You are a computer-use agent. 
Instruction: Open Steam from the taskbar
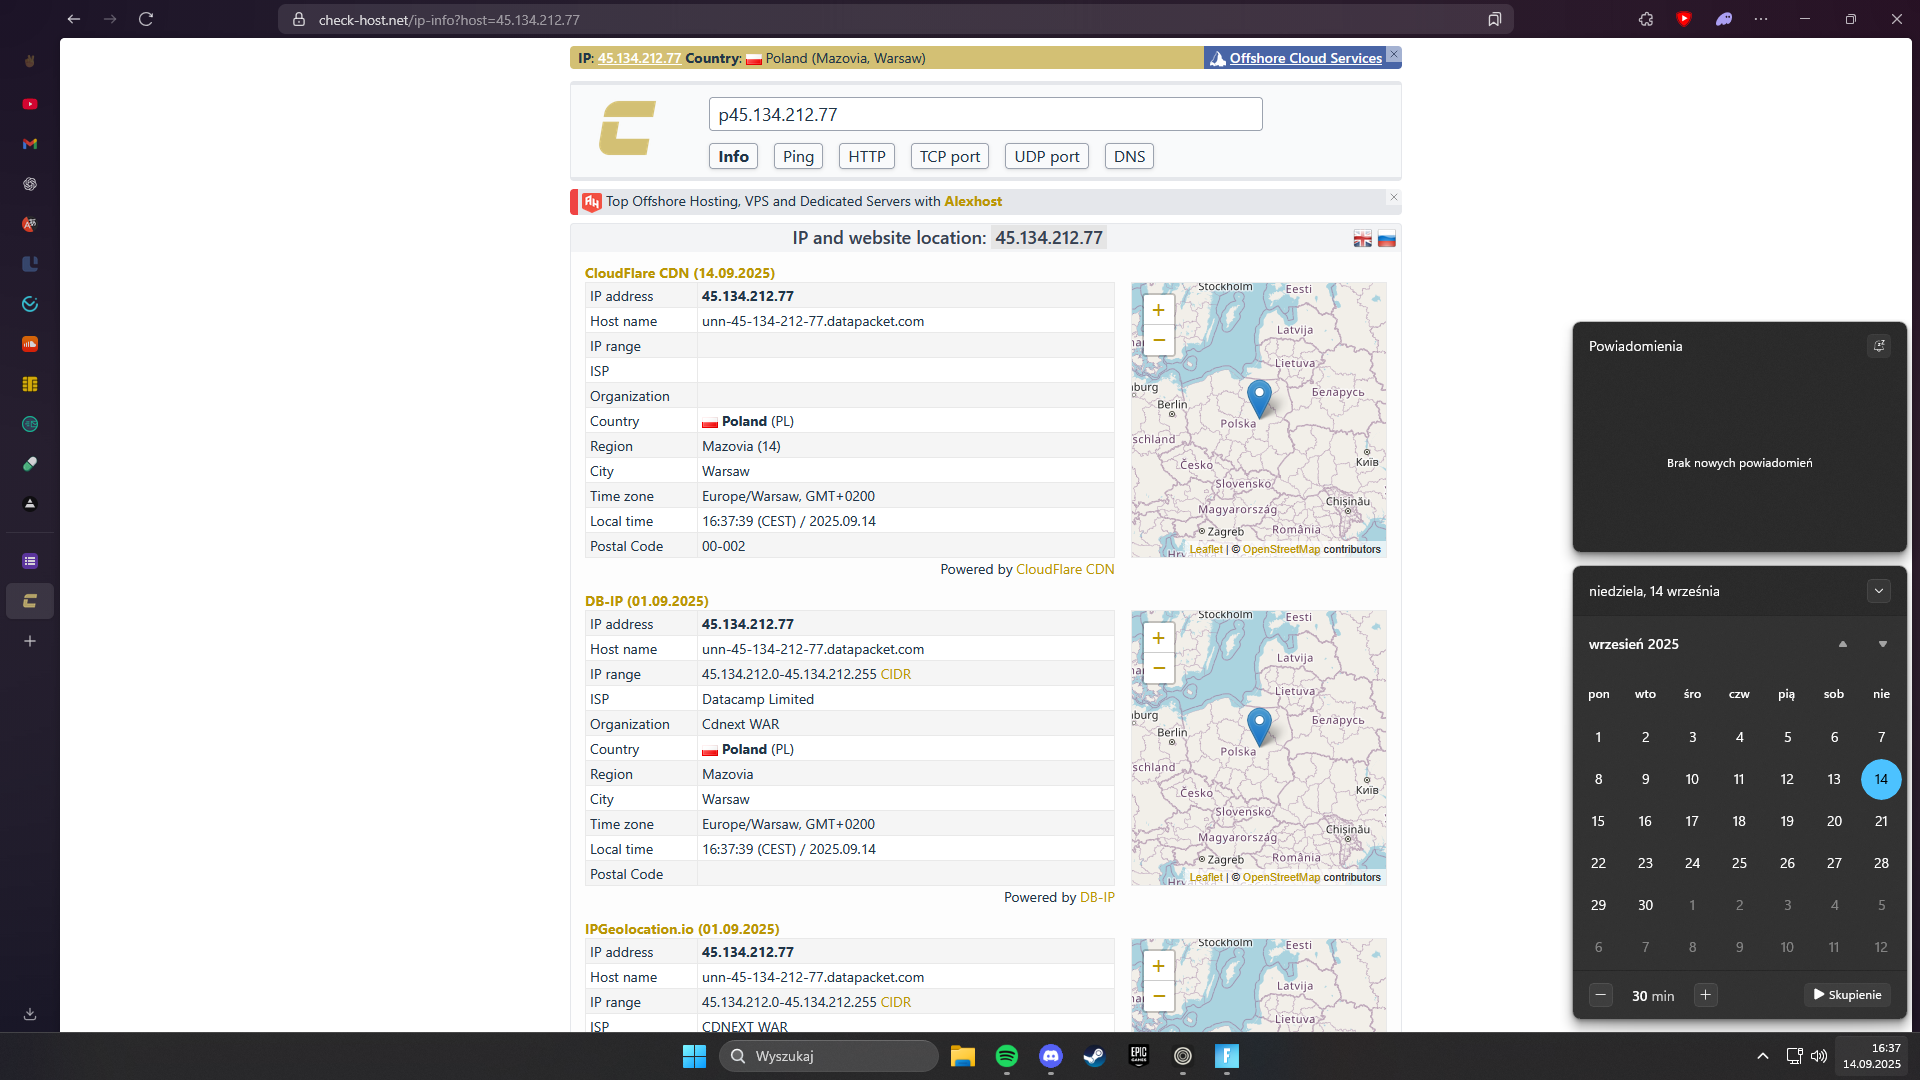(x=1095, y=1056)
